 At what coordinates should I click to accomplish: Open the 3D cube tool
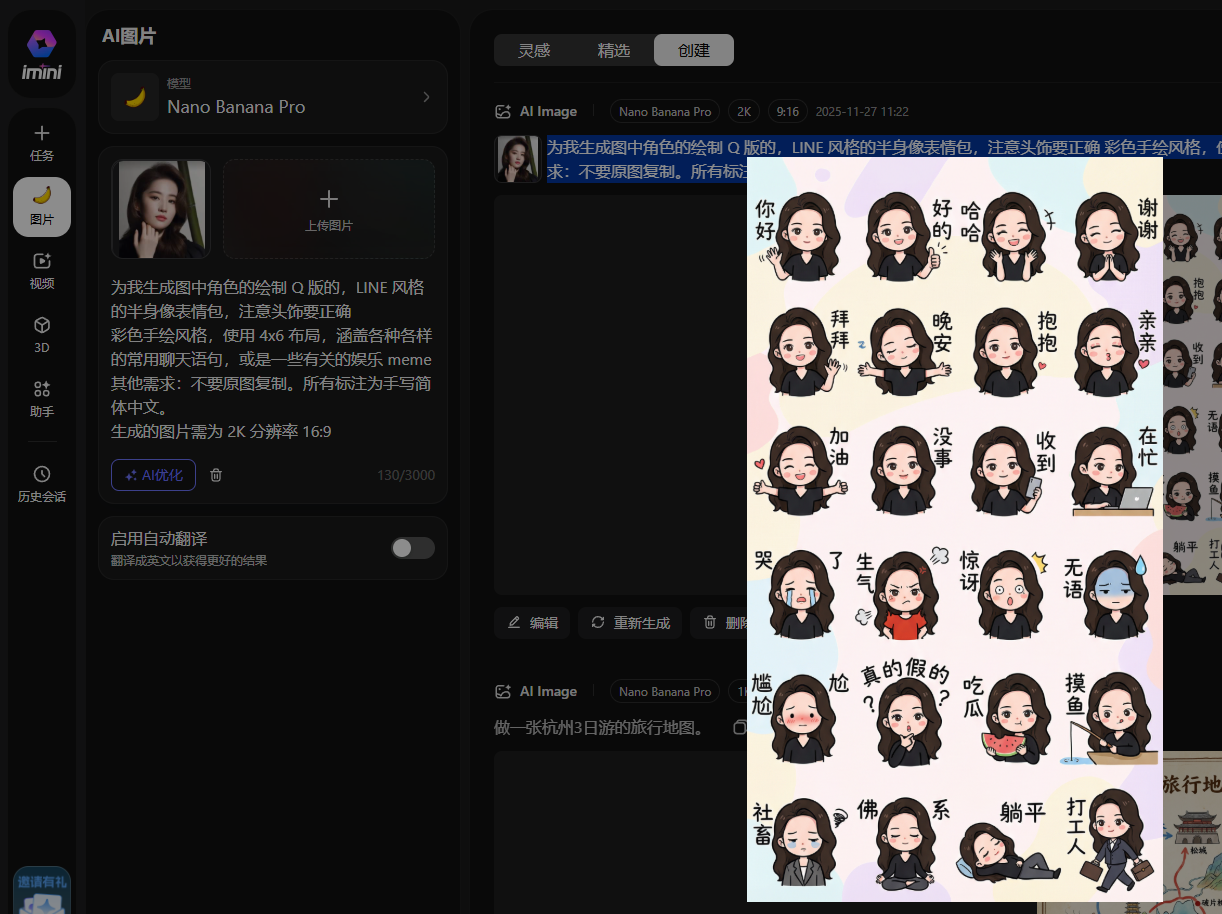point(42,334)
